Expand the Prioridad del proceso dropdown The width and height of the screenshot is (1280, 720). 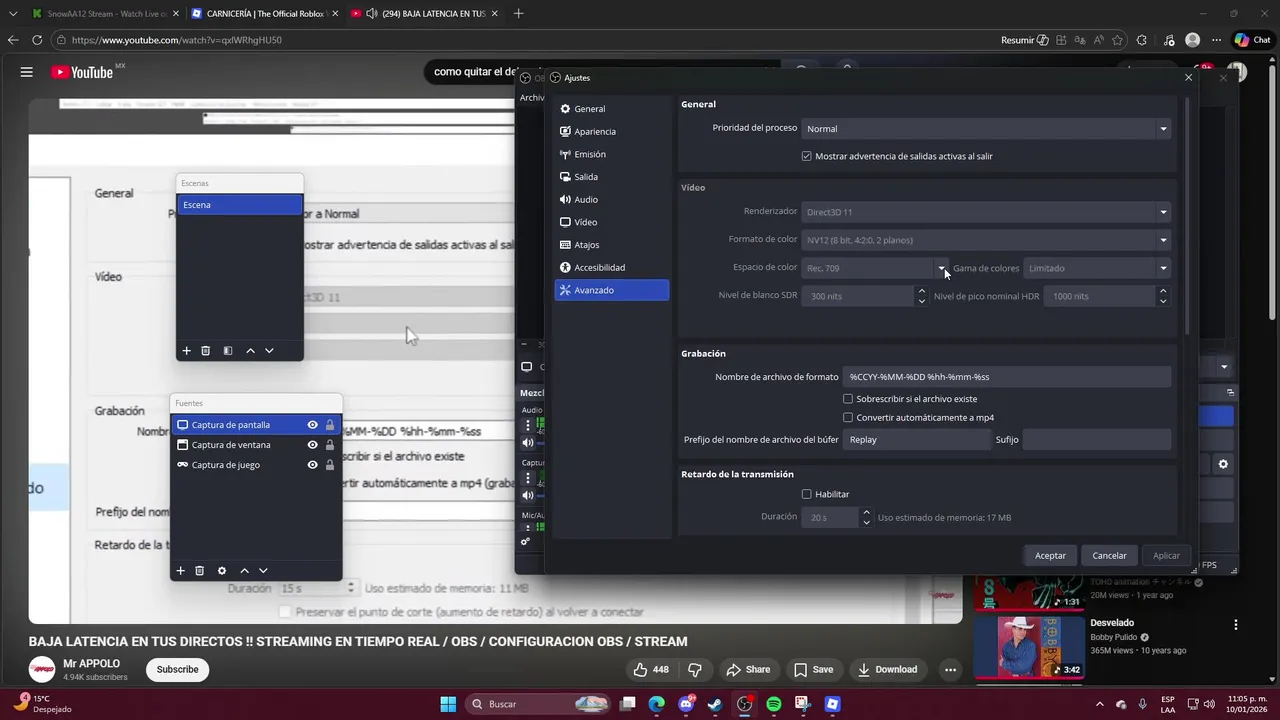(x=986, y=129)
